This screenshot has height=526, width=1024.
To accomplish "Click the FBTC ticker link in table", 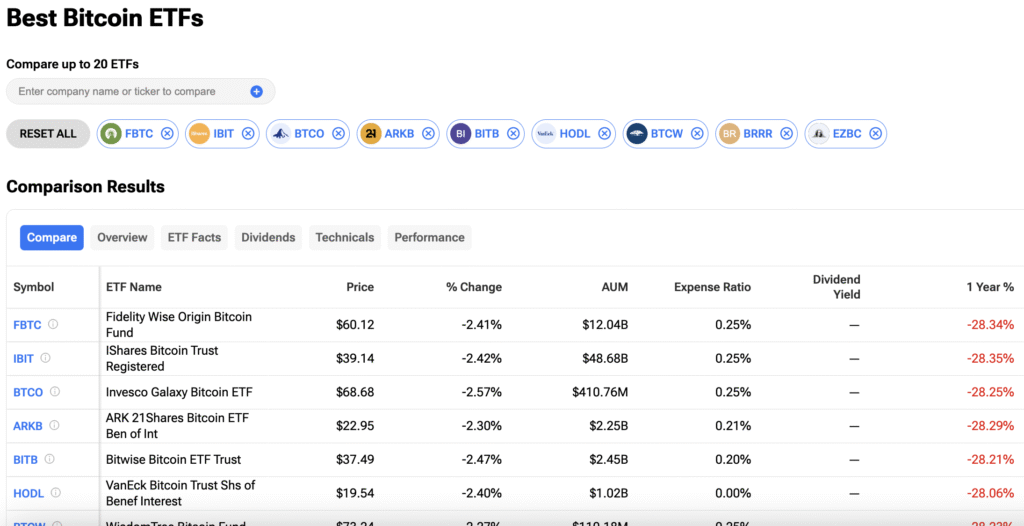I will pyautogui.click(x=27, y=325).
